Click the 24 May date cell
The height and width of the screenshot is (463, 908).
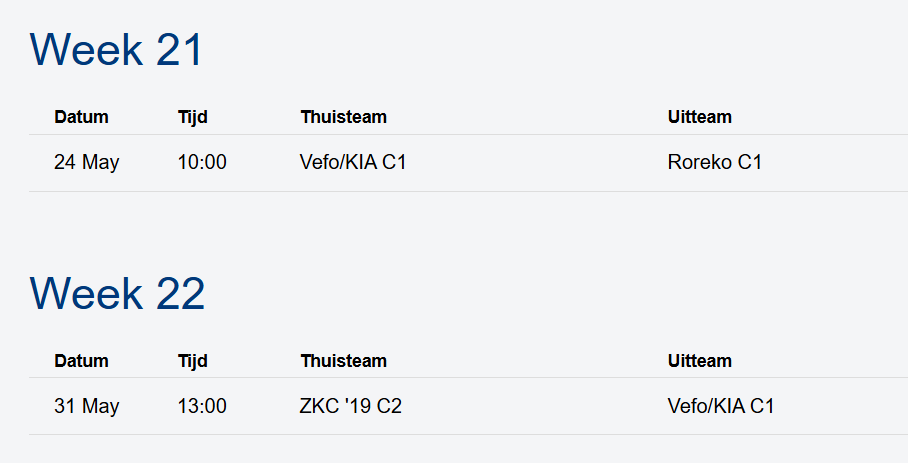pos(87,162)
